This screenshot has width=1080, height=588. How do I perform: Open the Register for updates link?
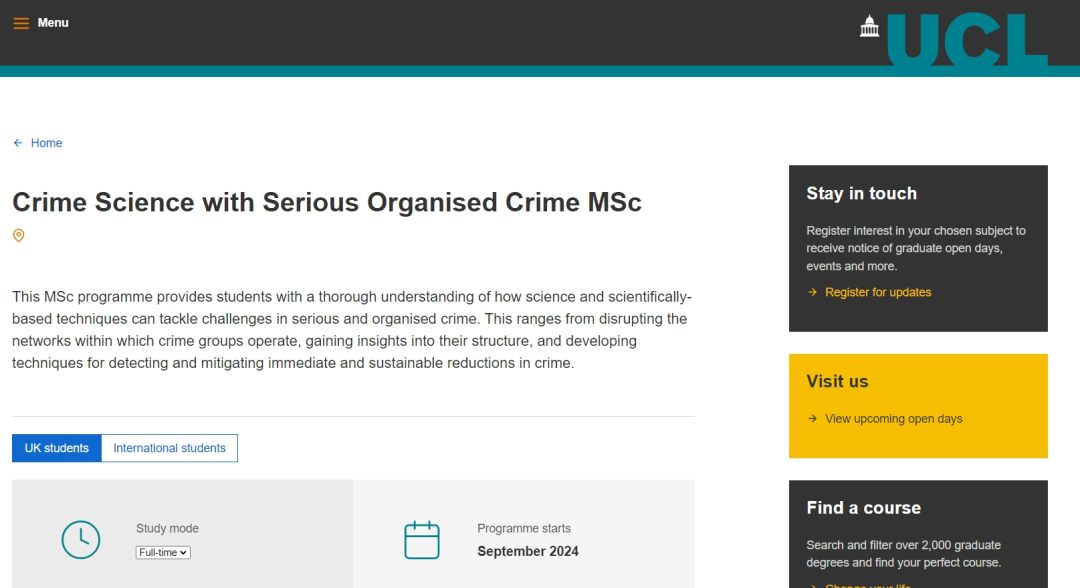pyautogui.click(x=878, y=293)
